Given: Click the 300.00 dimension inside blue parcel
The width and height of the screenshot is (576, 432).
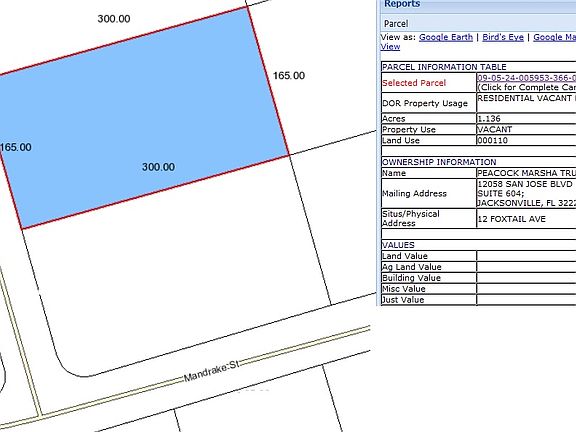Looking at the screenshot, I should coord(158,167).
